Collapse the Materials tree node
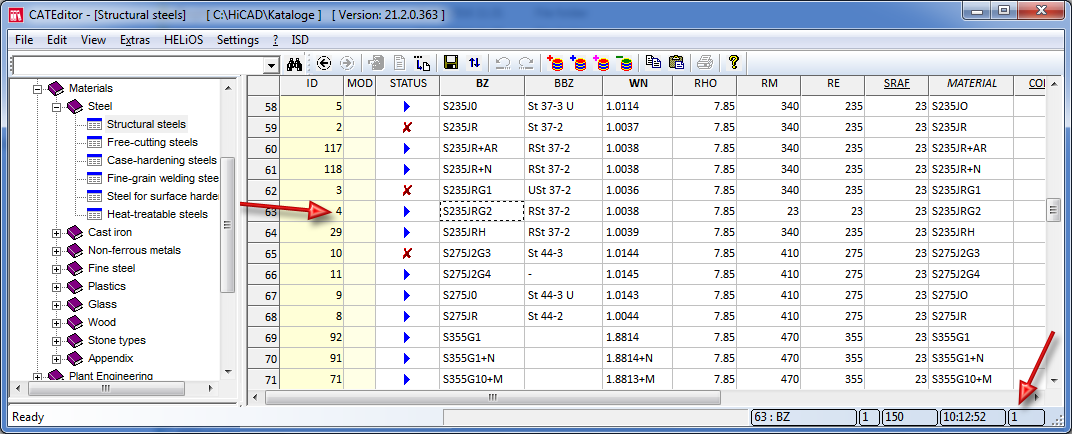1072x434 pixels. [x=38, y=88]
